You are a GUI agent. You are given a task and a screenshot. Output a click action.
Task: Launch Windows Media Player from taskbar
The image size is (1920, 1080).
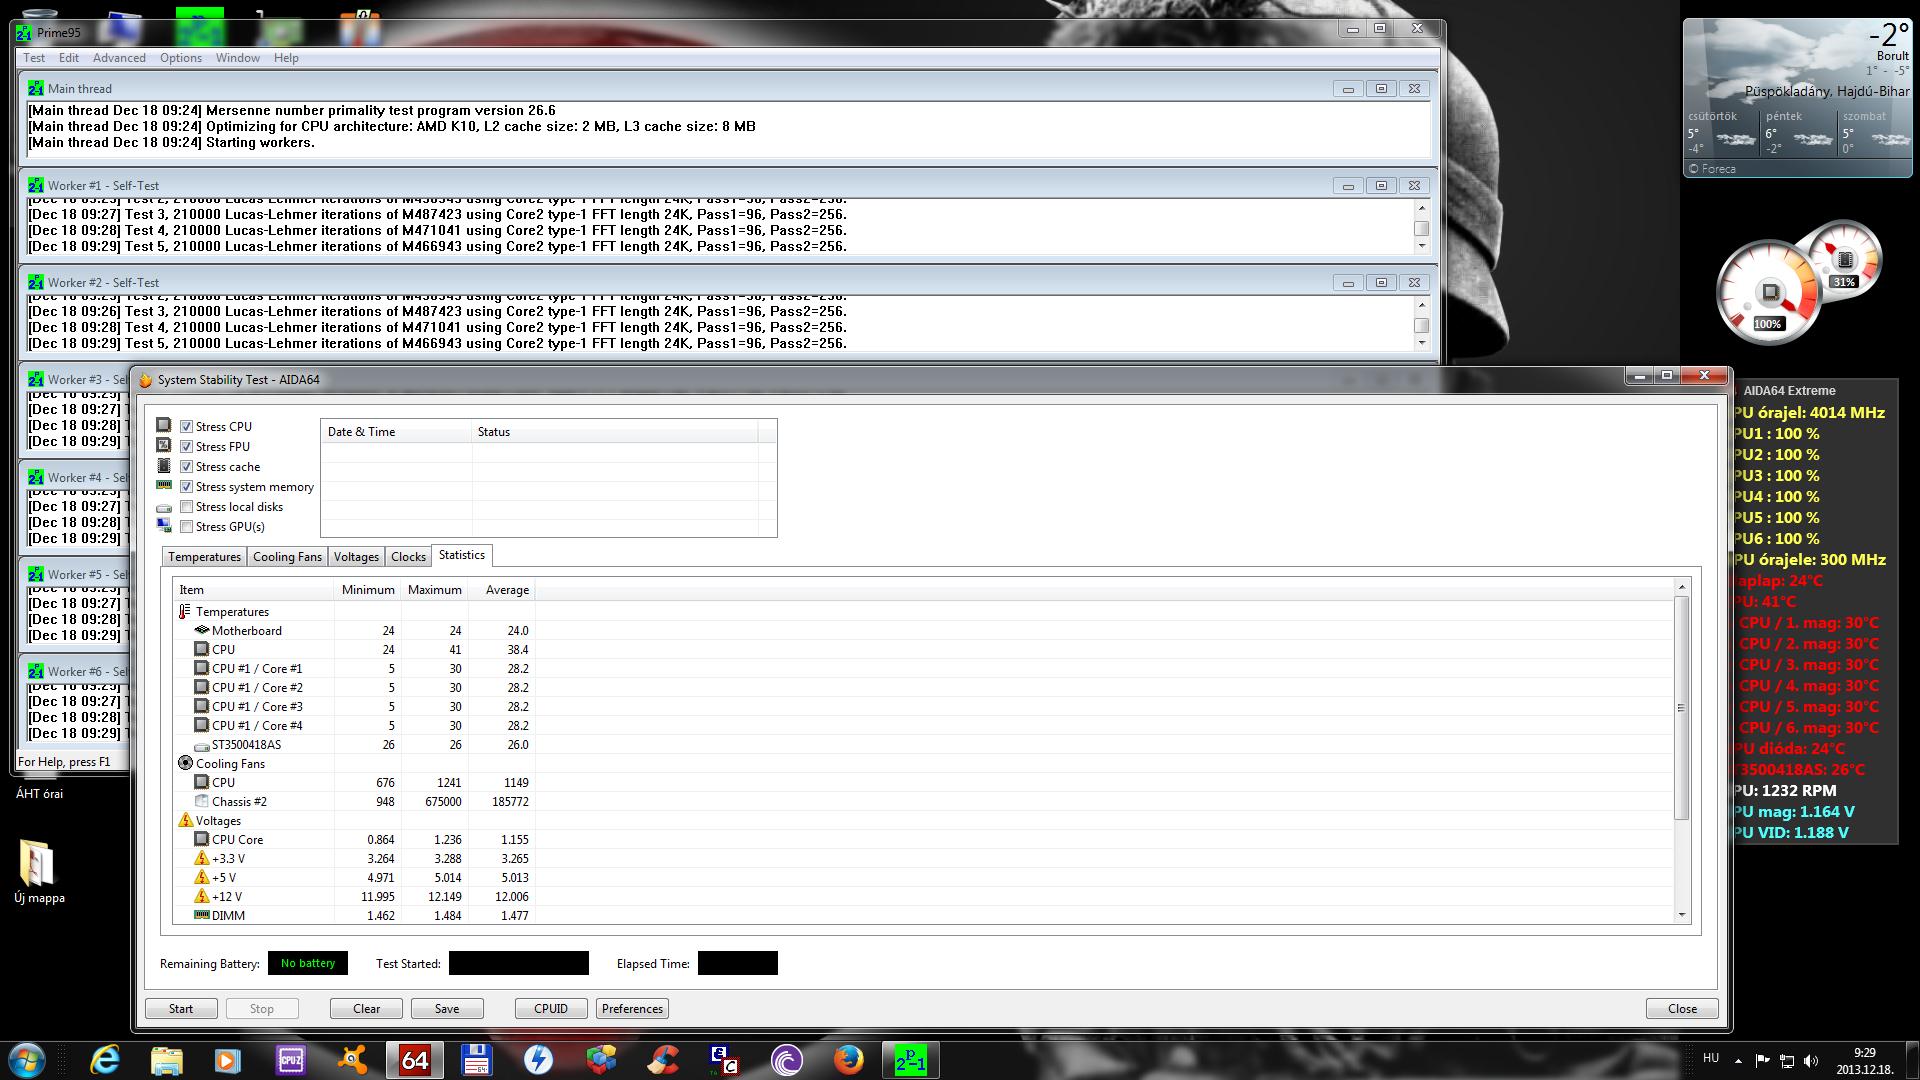[x=228, y=1059]
